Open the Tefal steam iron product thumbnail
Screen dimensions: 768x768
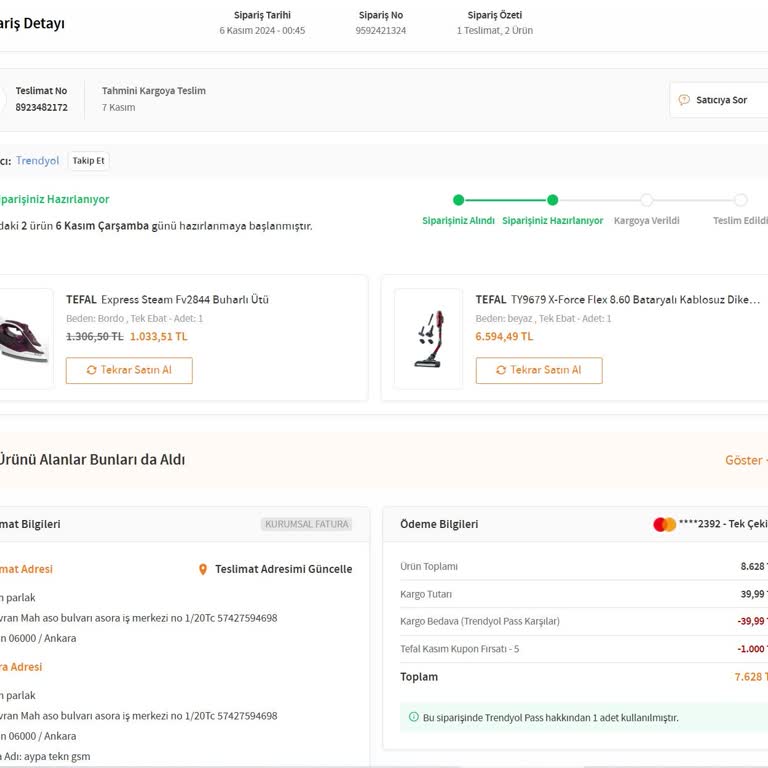[25, 339]
